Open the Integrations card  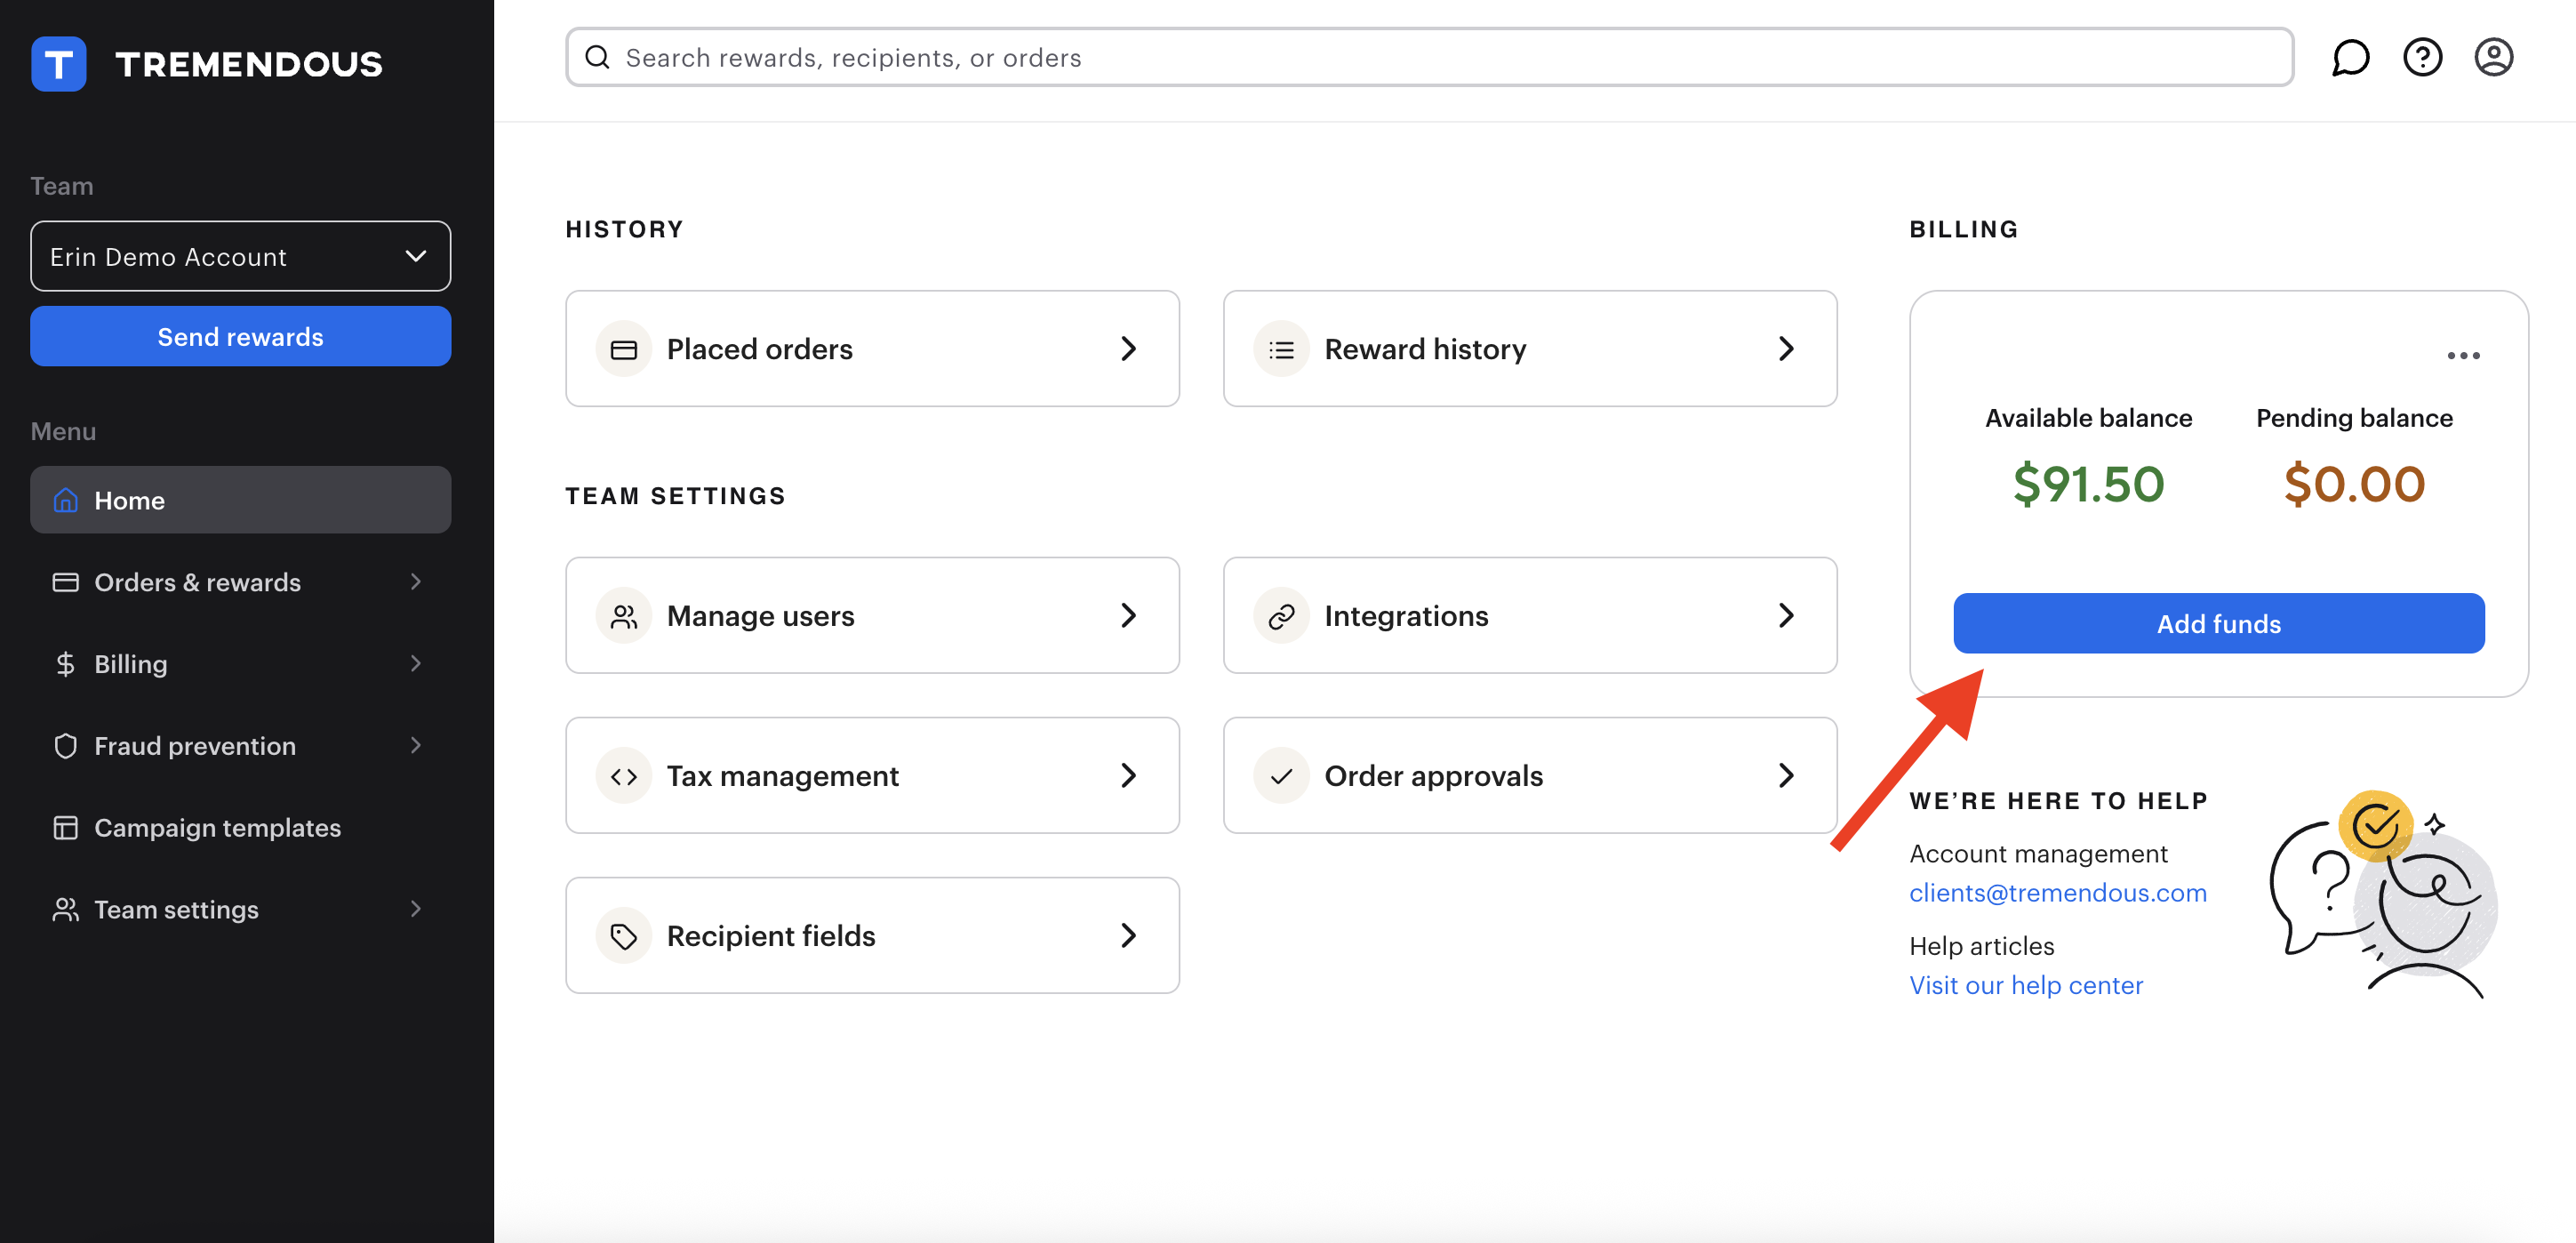tap(1530, 616)
